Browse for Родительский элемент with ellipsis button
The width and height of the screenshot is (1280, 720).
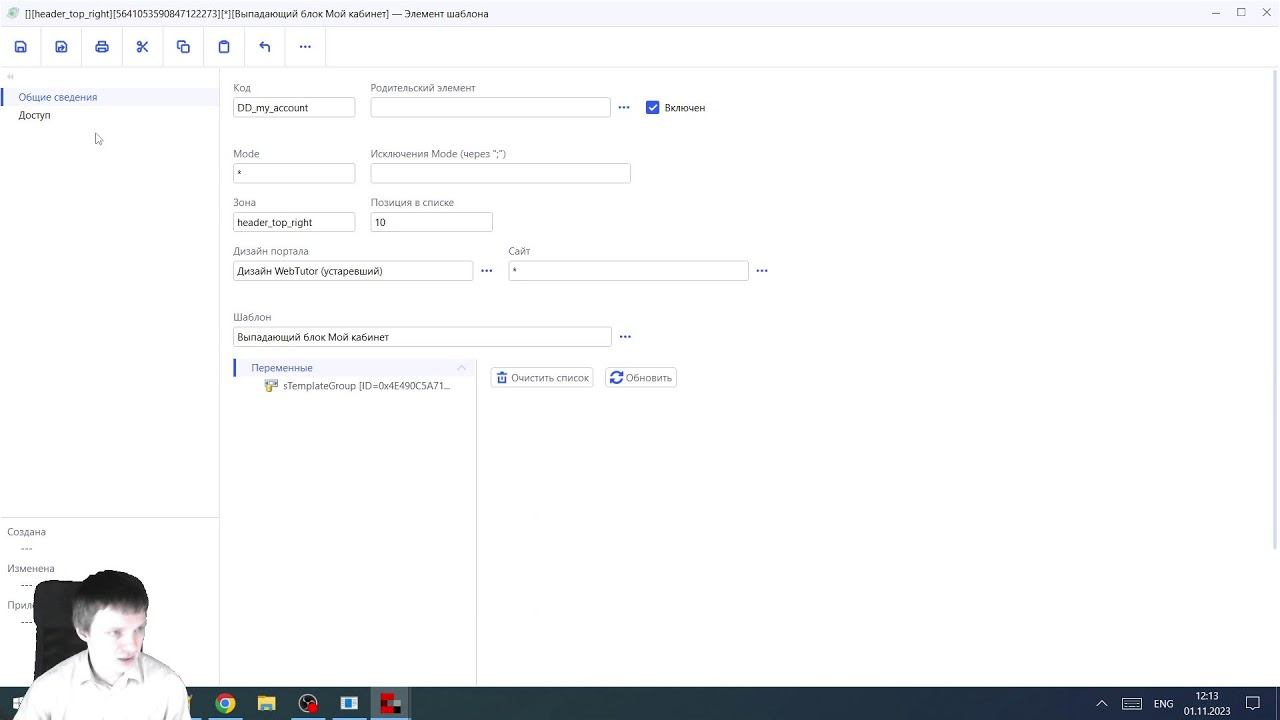[624, 108]
